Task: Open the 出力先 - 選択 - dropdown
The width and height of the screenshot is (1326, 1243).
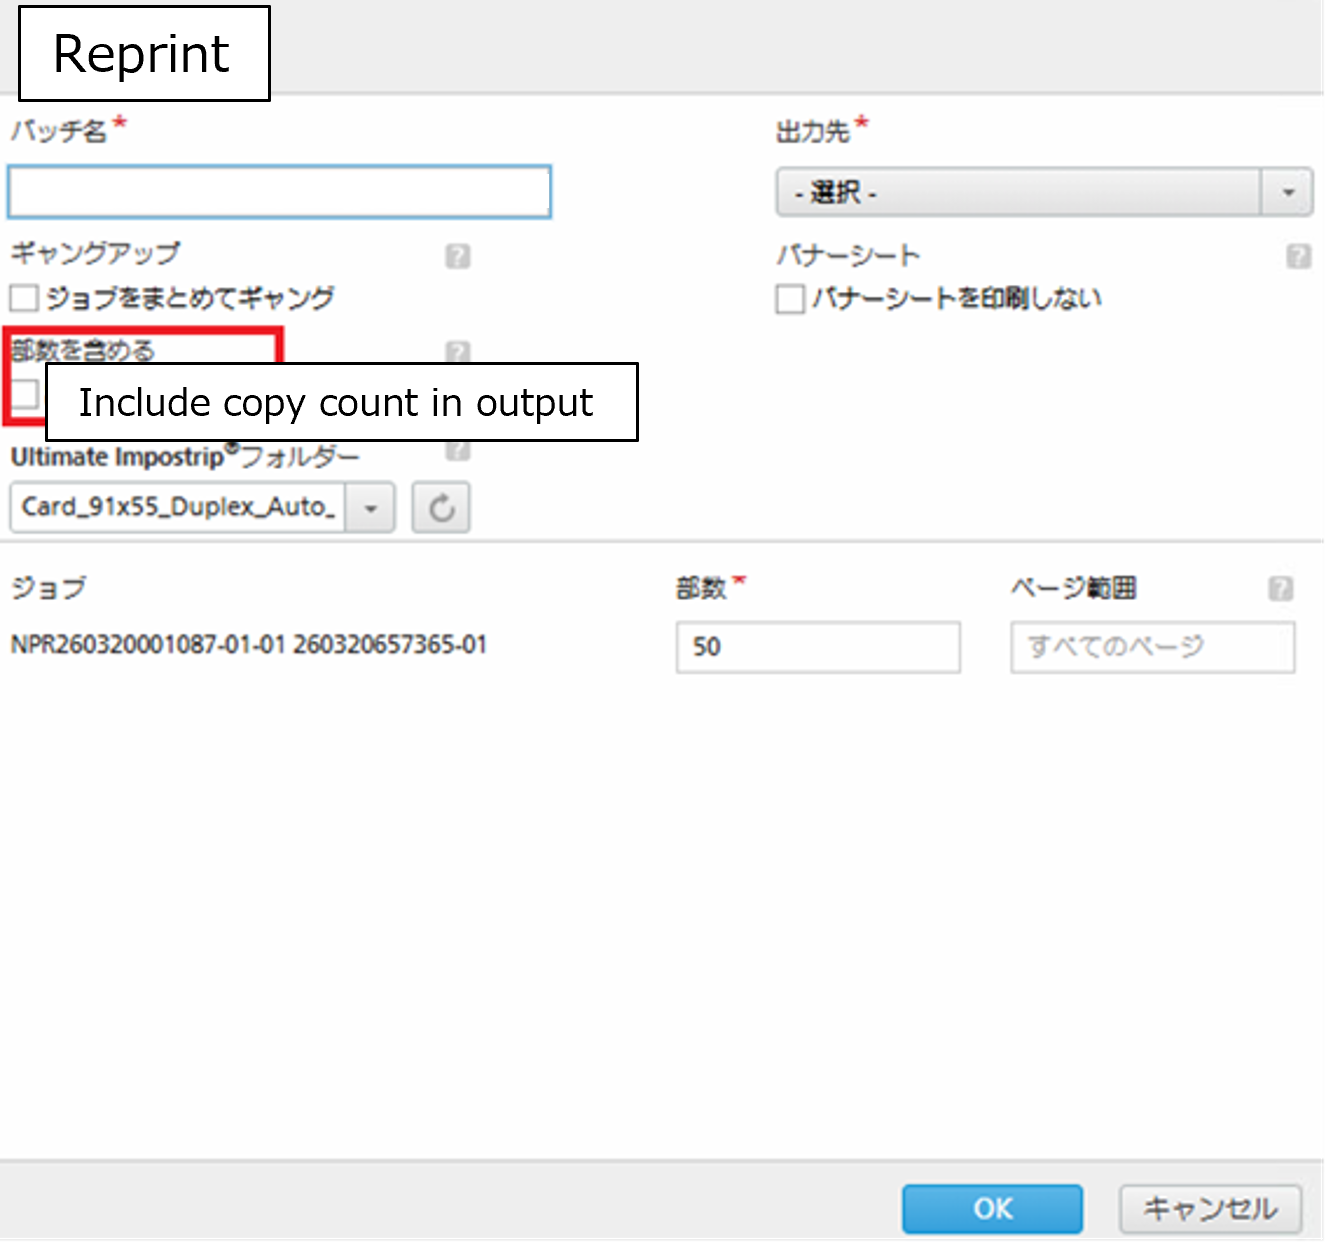Action: click(1044, 191)
